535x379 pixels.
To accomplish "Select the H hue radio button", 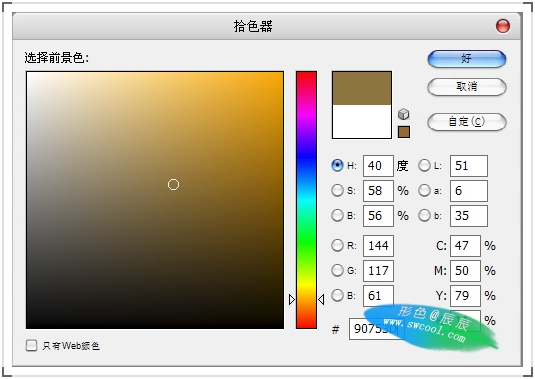I will click(x=337, y=165).
